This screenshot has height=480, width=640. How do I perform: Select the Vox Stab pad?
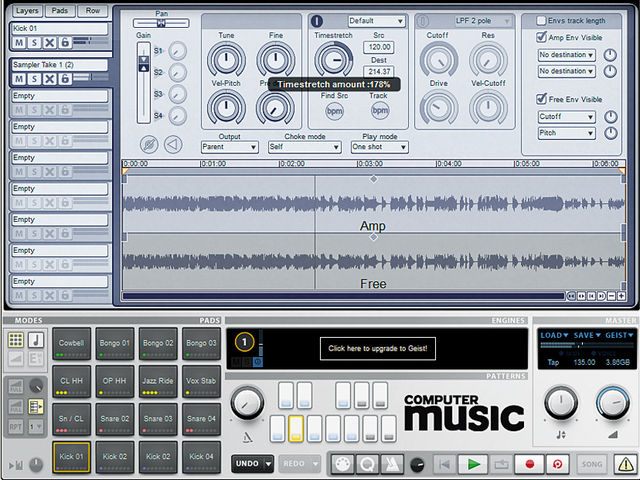tap(201, 381)
